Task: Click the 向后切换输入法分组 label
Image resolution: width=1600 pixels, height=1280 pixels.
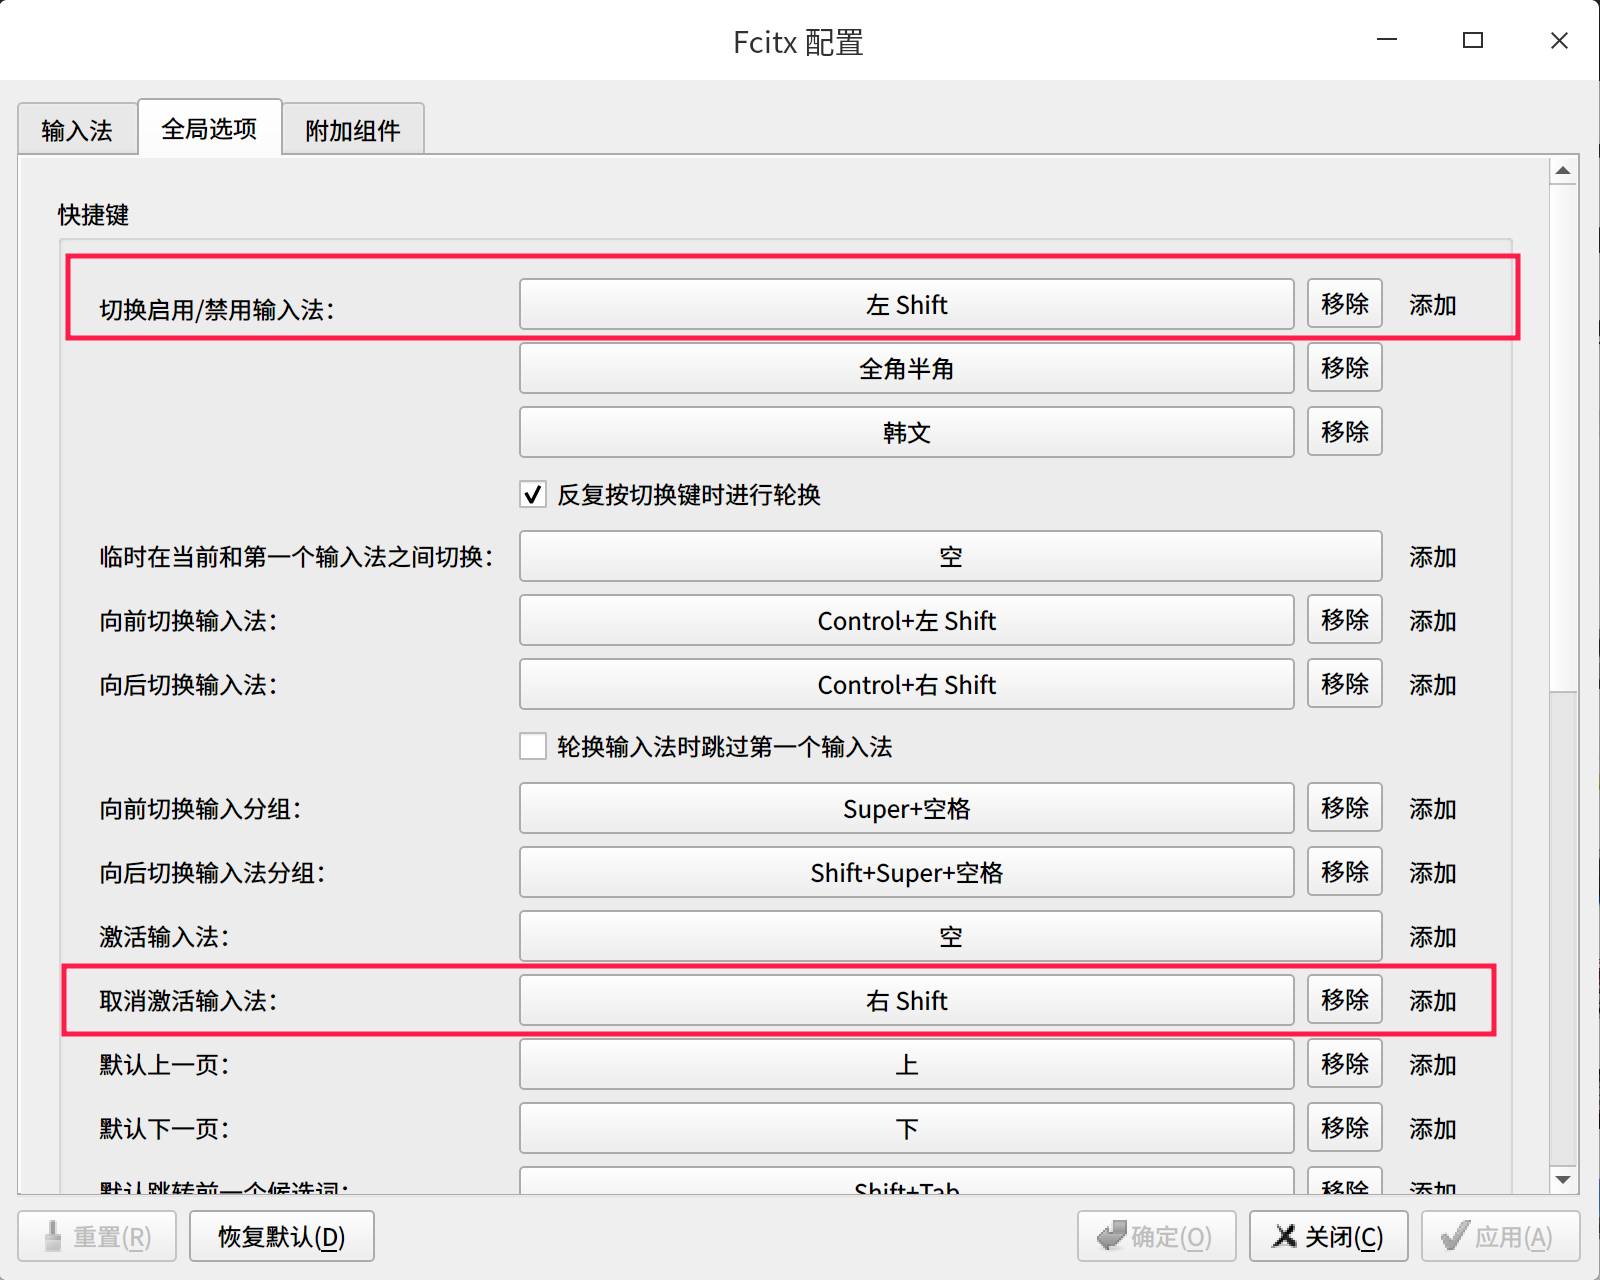Action: click(x=212, y=873)
